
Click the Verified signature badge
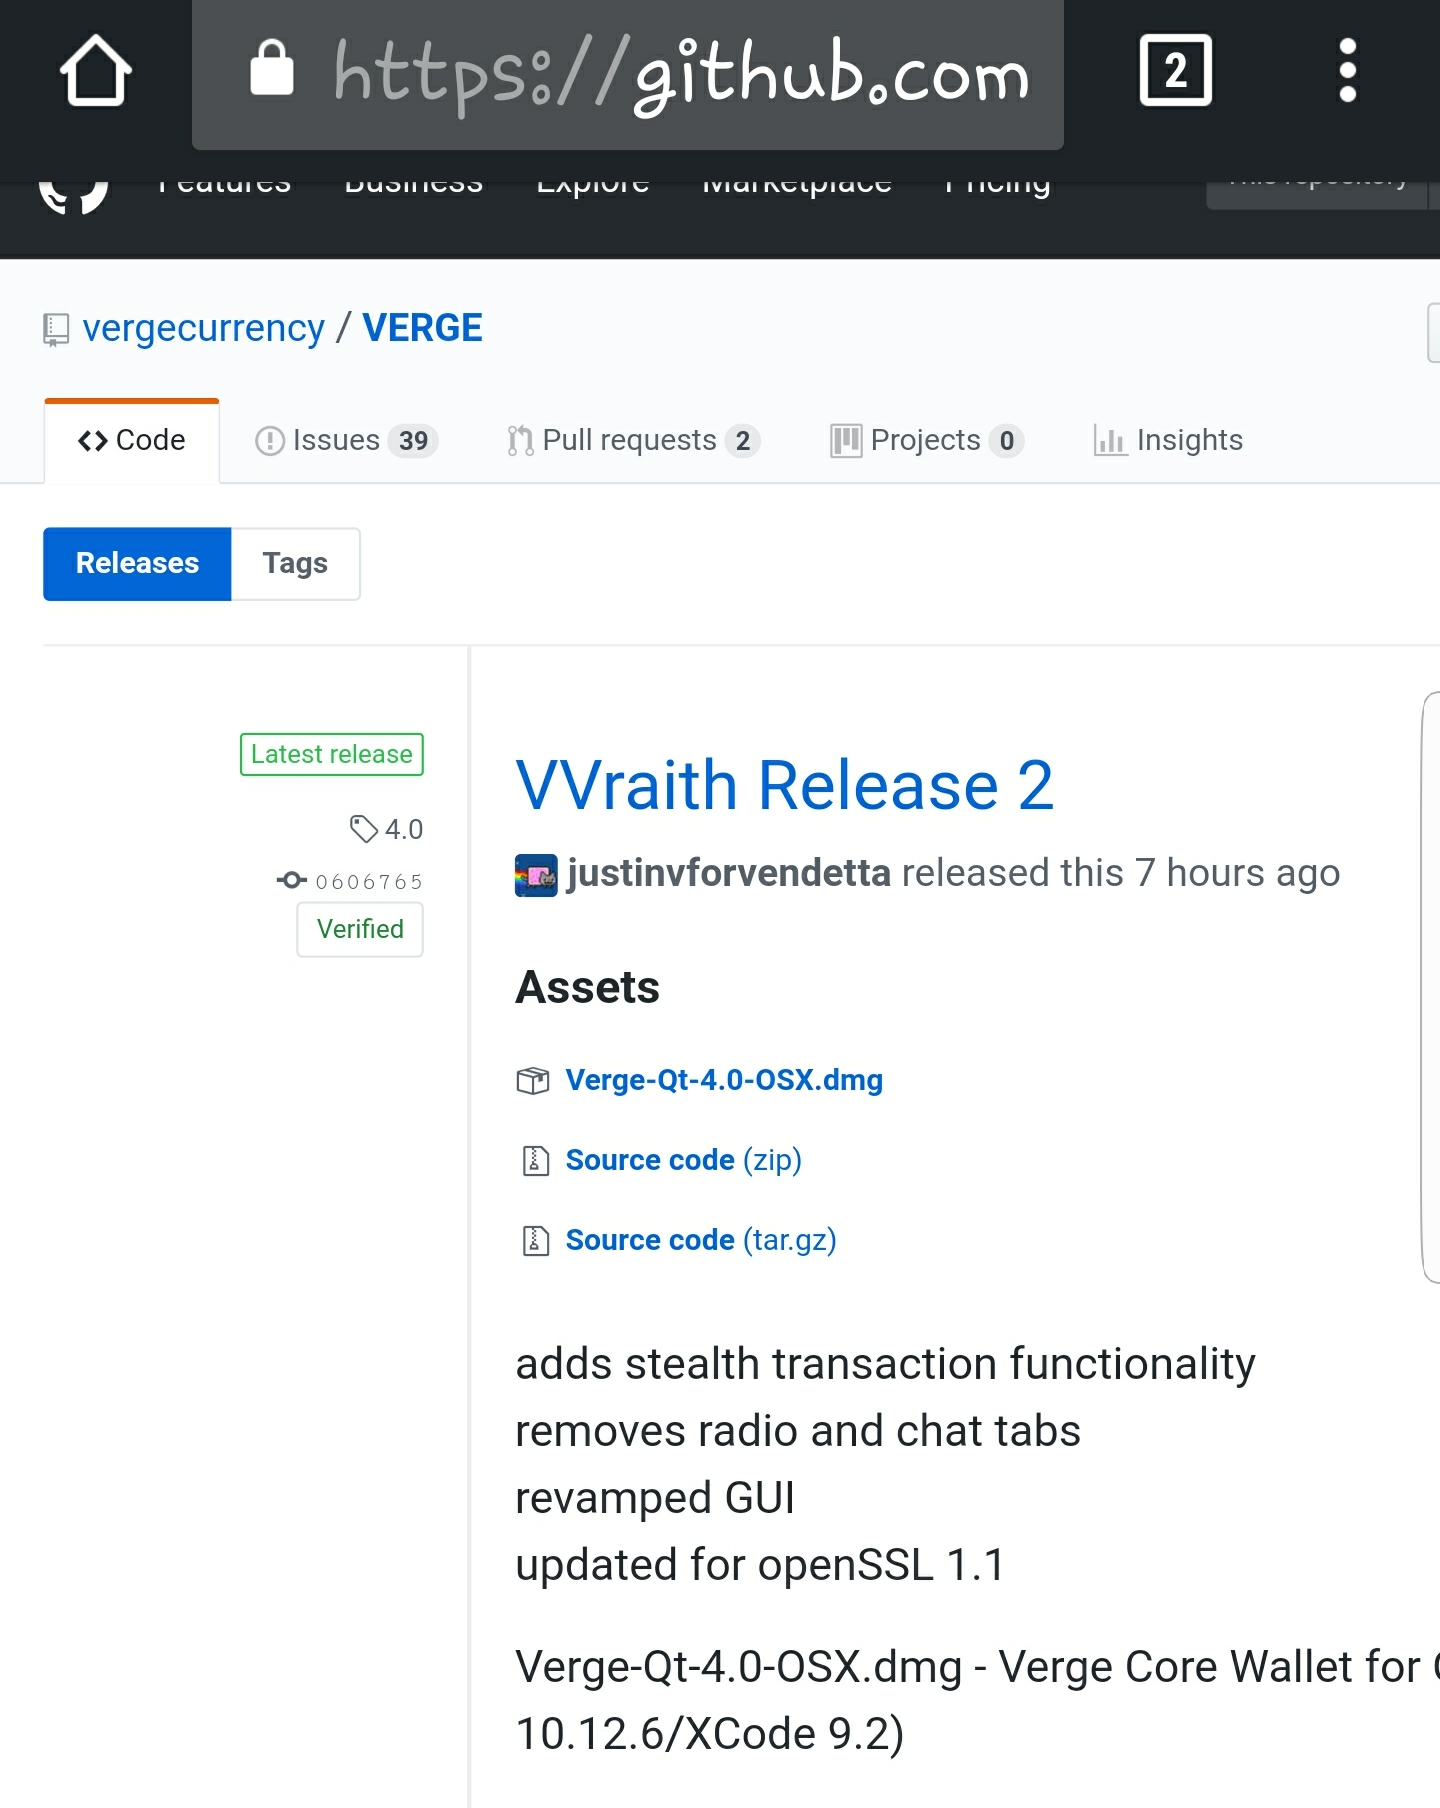pos(360,929)
